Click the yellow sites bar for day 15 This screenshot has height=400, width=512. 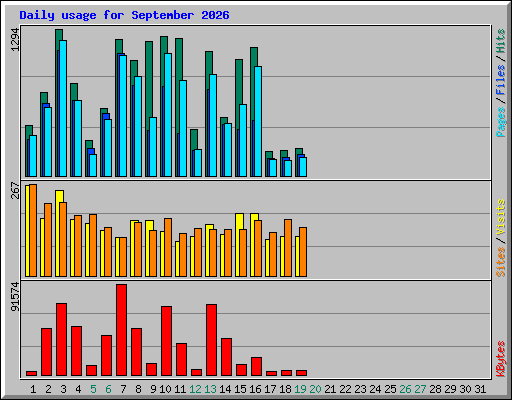click(239, 222)
